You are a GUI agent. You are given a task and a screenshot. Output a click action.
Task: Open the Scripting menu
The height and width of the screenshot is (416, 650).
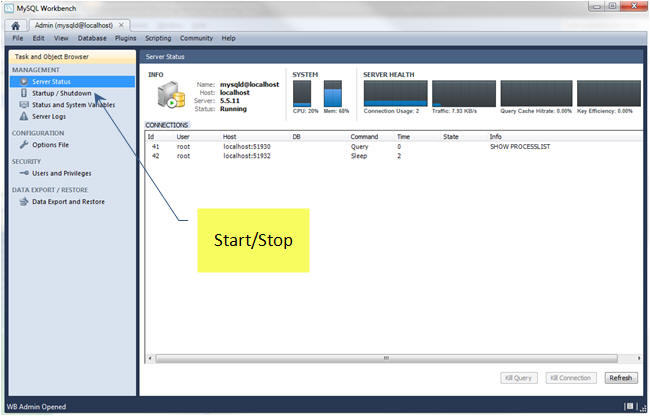click(x=158, y=38)
